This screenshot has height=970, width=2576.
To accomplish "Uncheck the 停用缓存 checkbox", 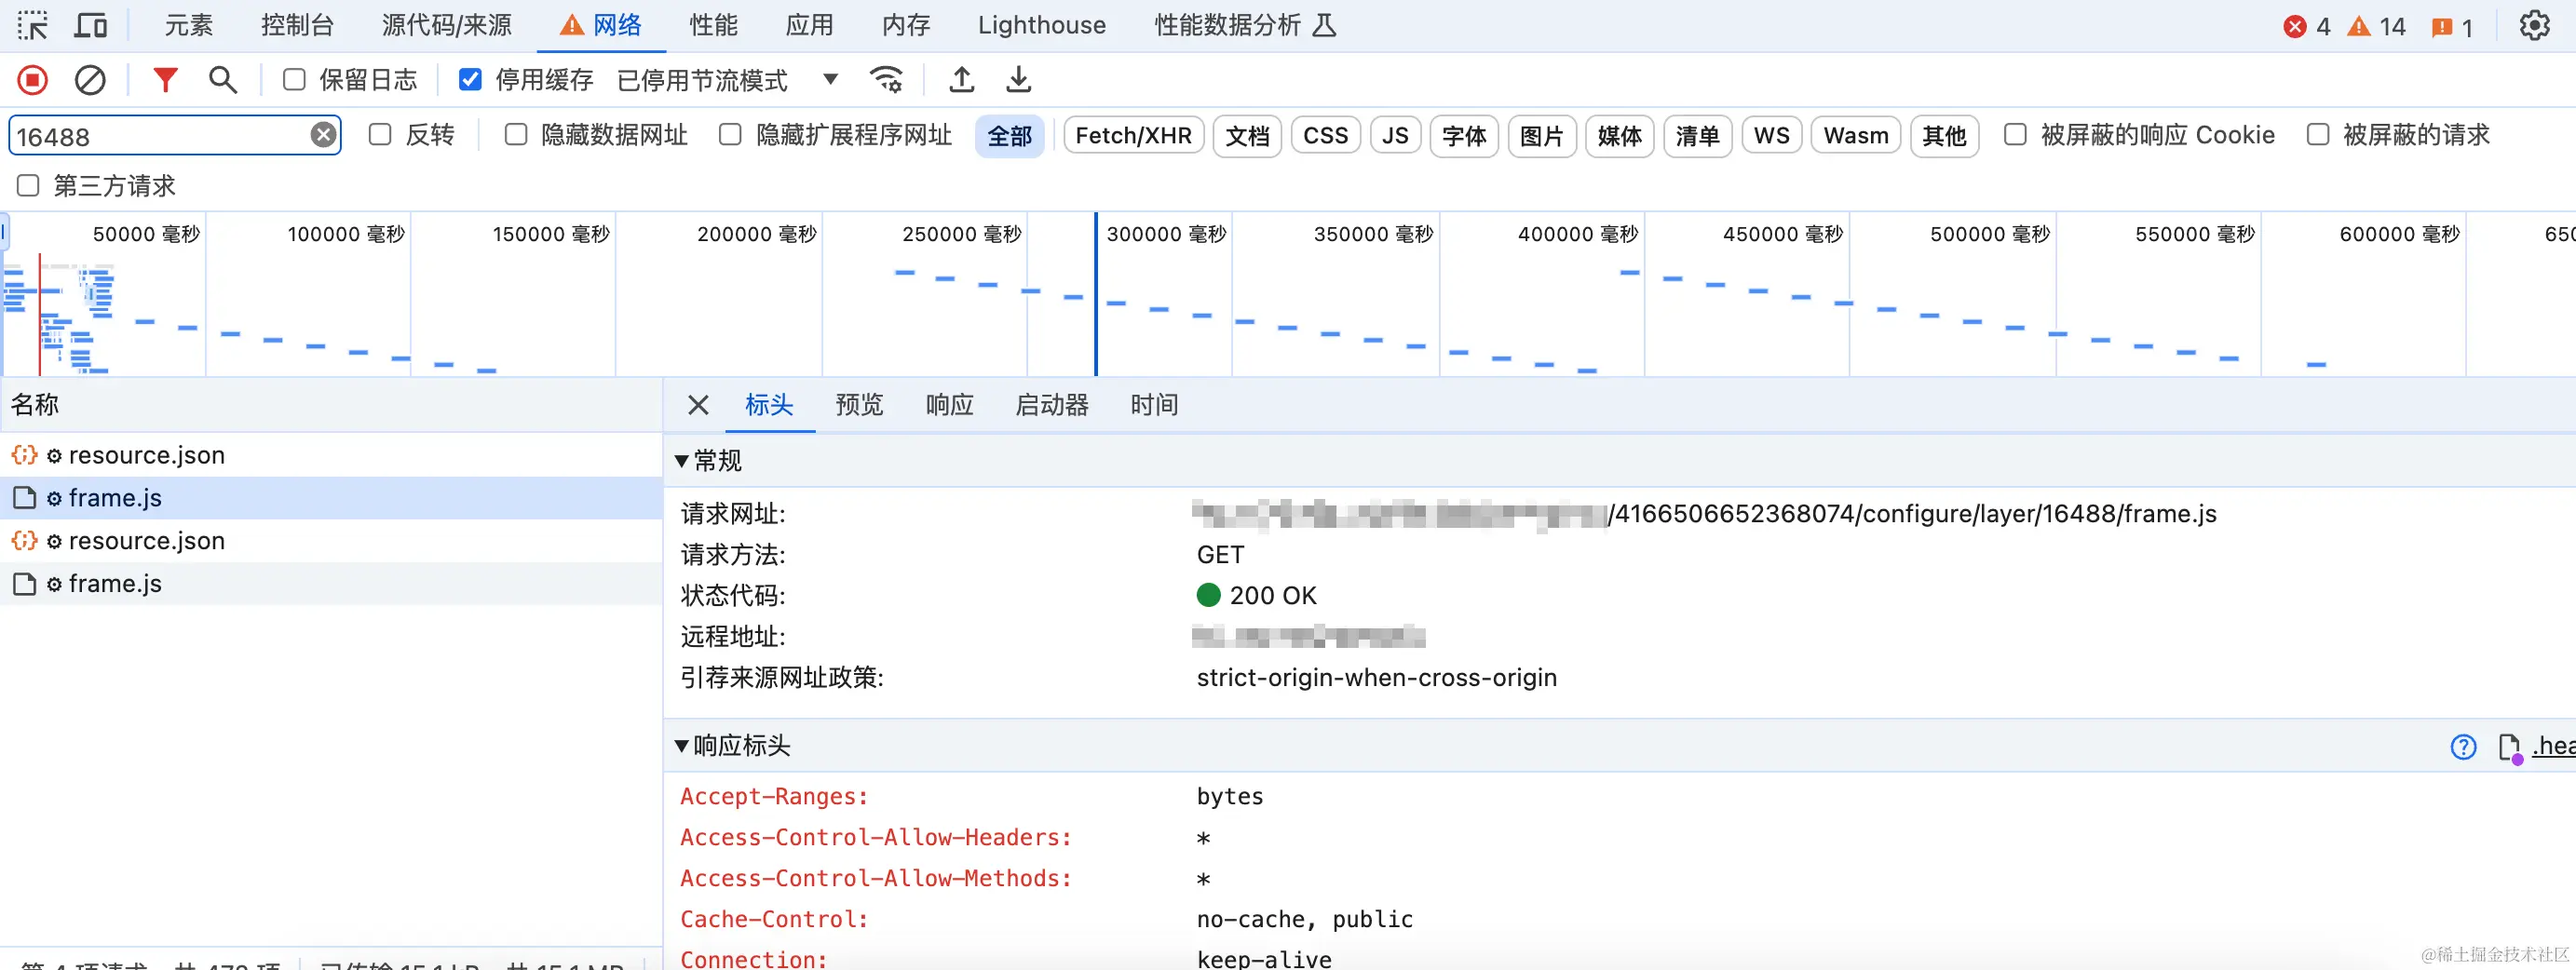I will click(x=470, y=80).
